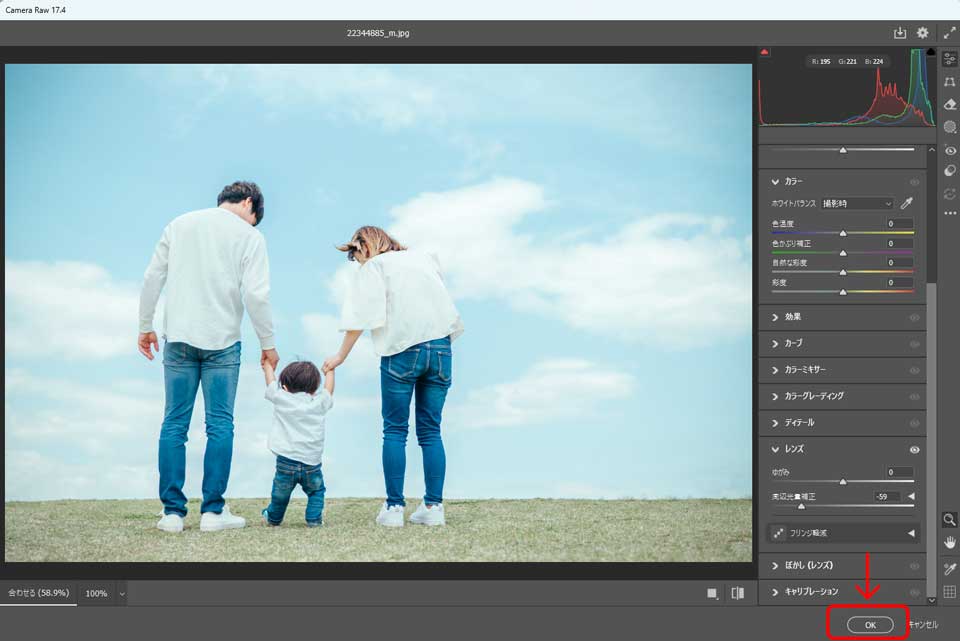960x641 pixels.
Task: Select the 合わせる (58.9%) fit zoom option
Action: click(x=39, y=593)
